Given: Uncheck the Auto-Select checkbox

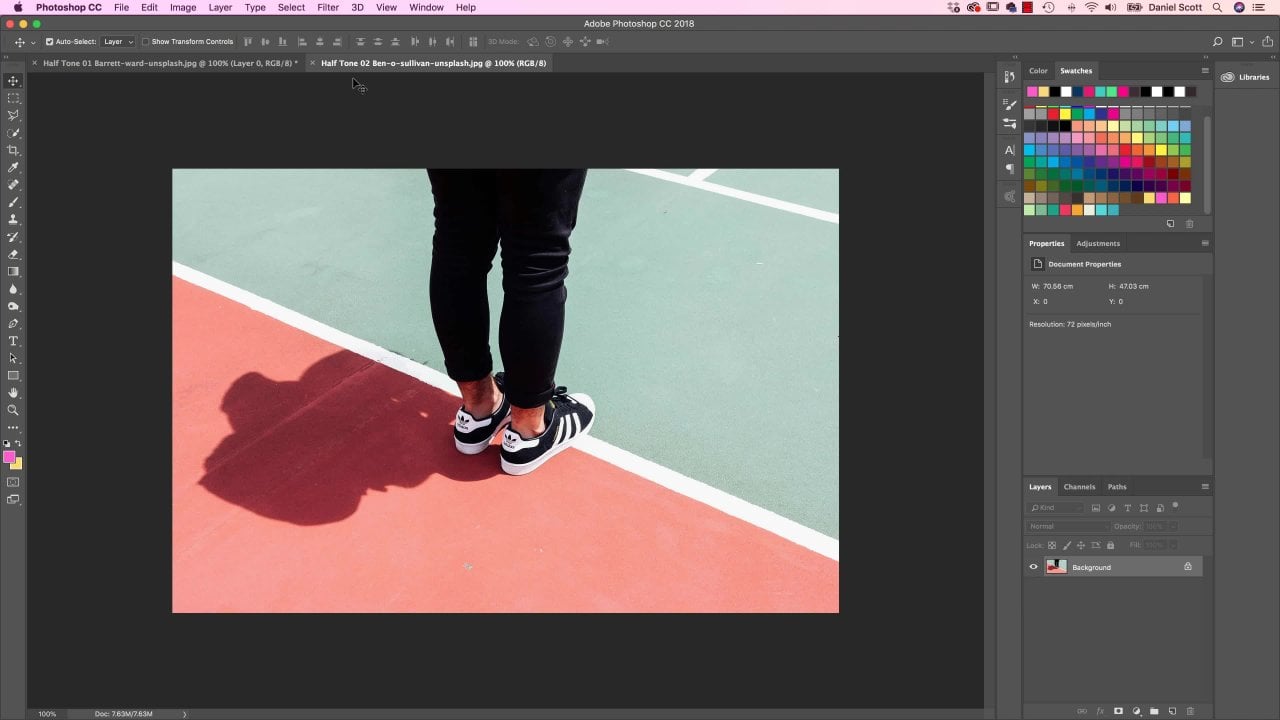Looking at the screenshot, I should 49,42.
